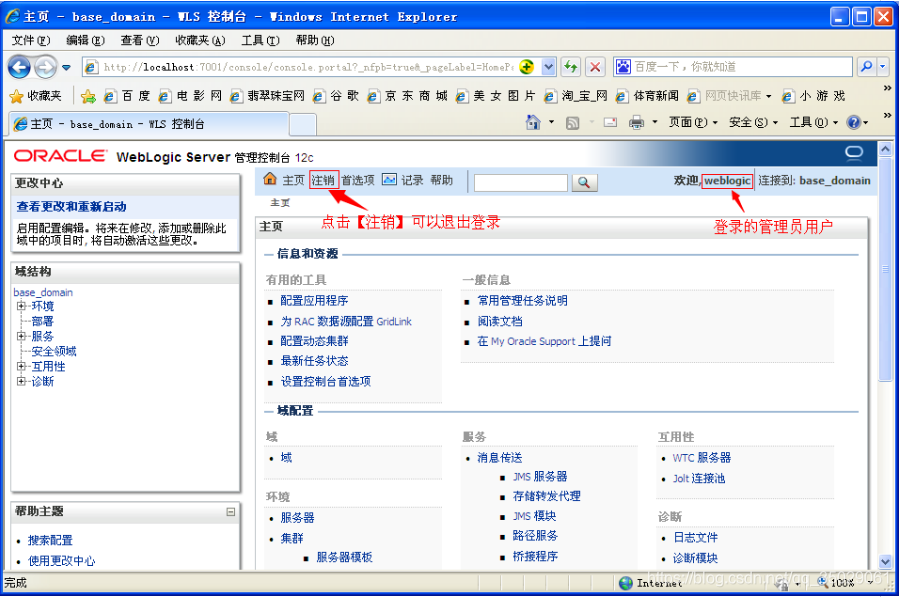Expand the 诊断 tree node

tap(21, 381)
